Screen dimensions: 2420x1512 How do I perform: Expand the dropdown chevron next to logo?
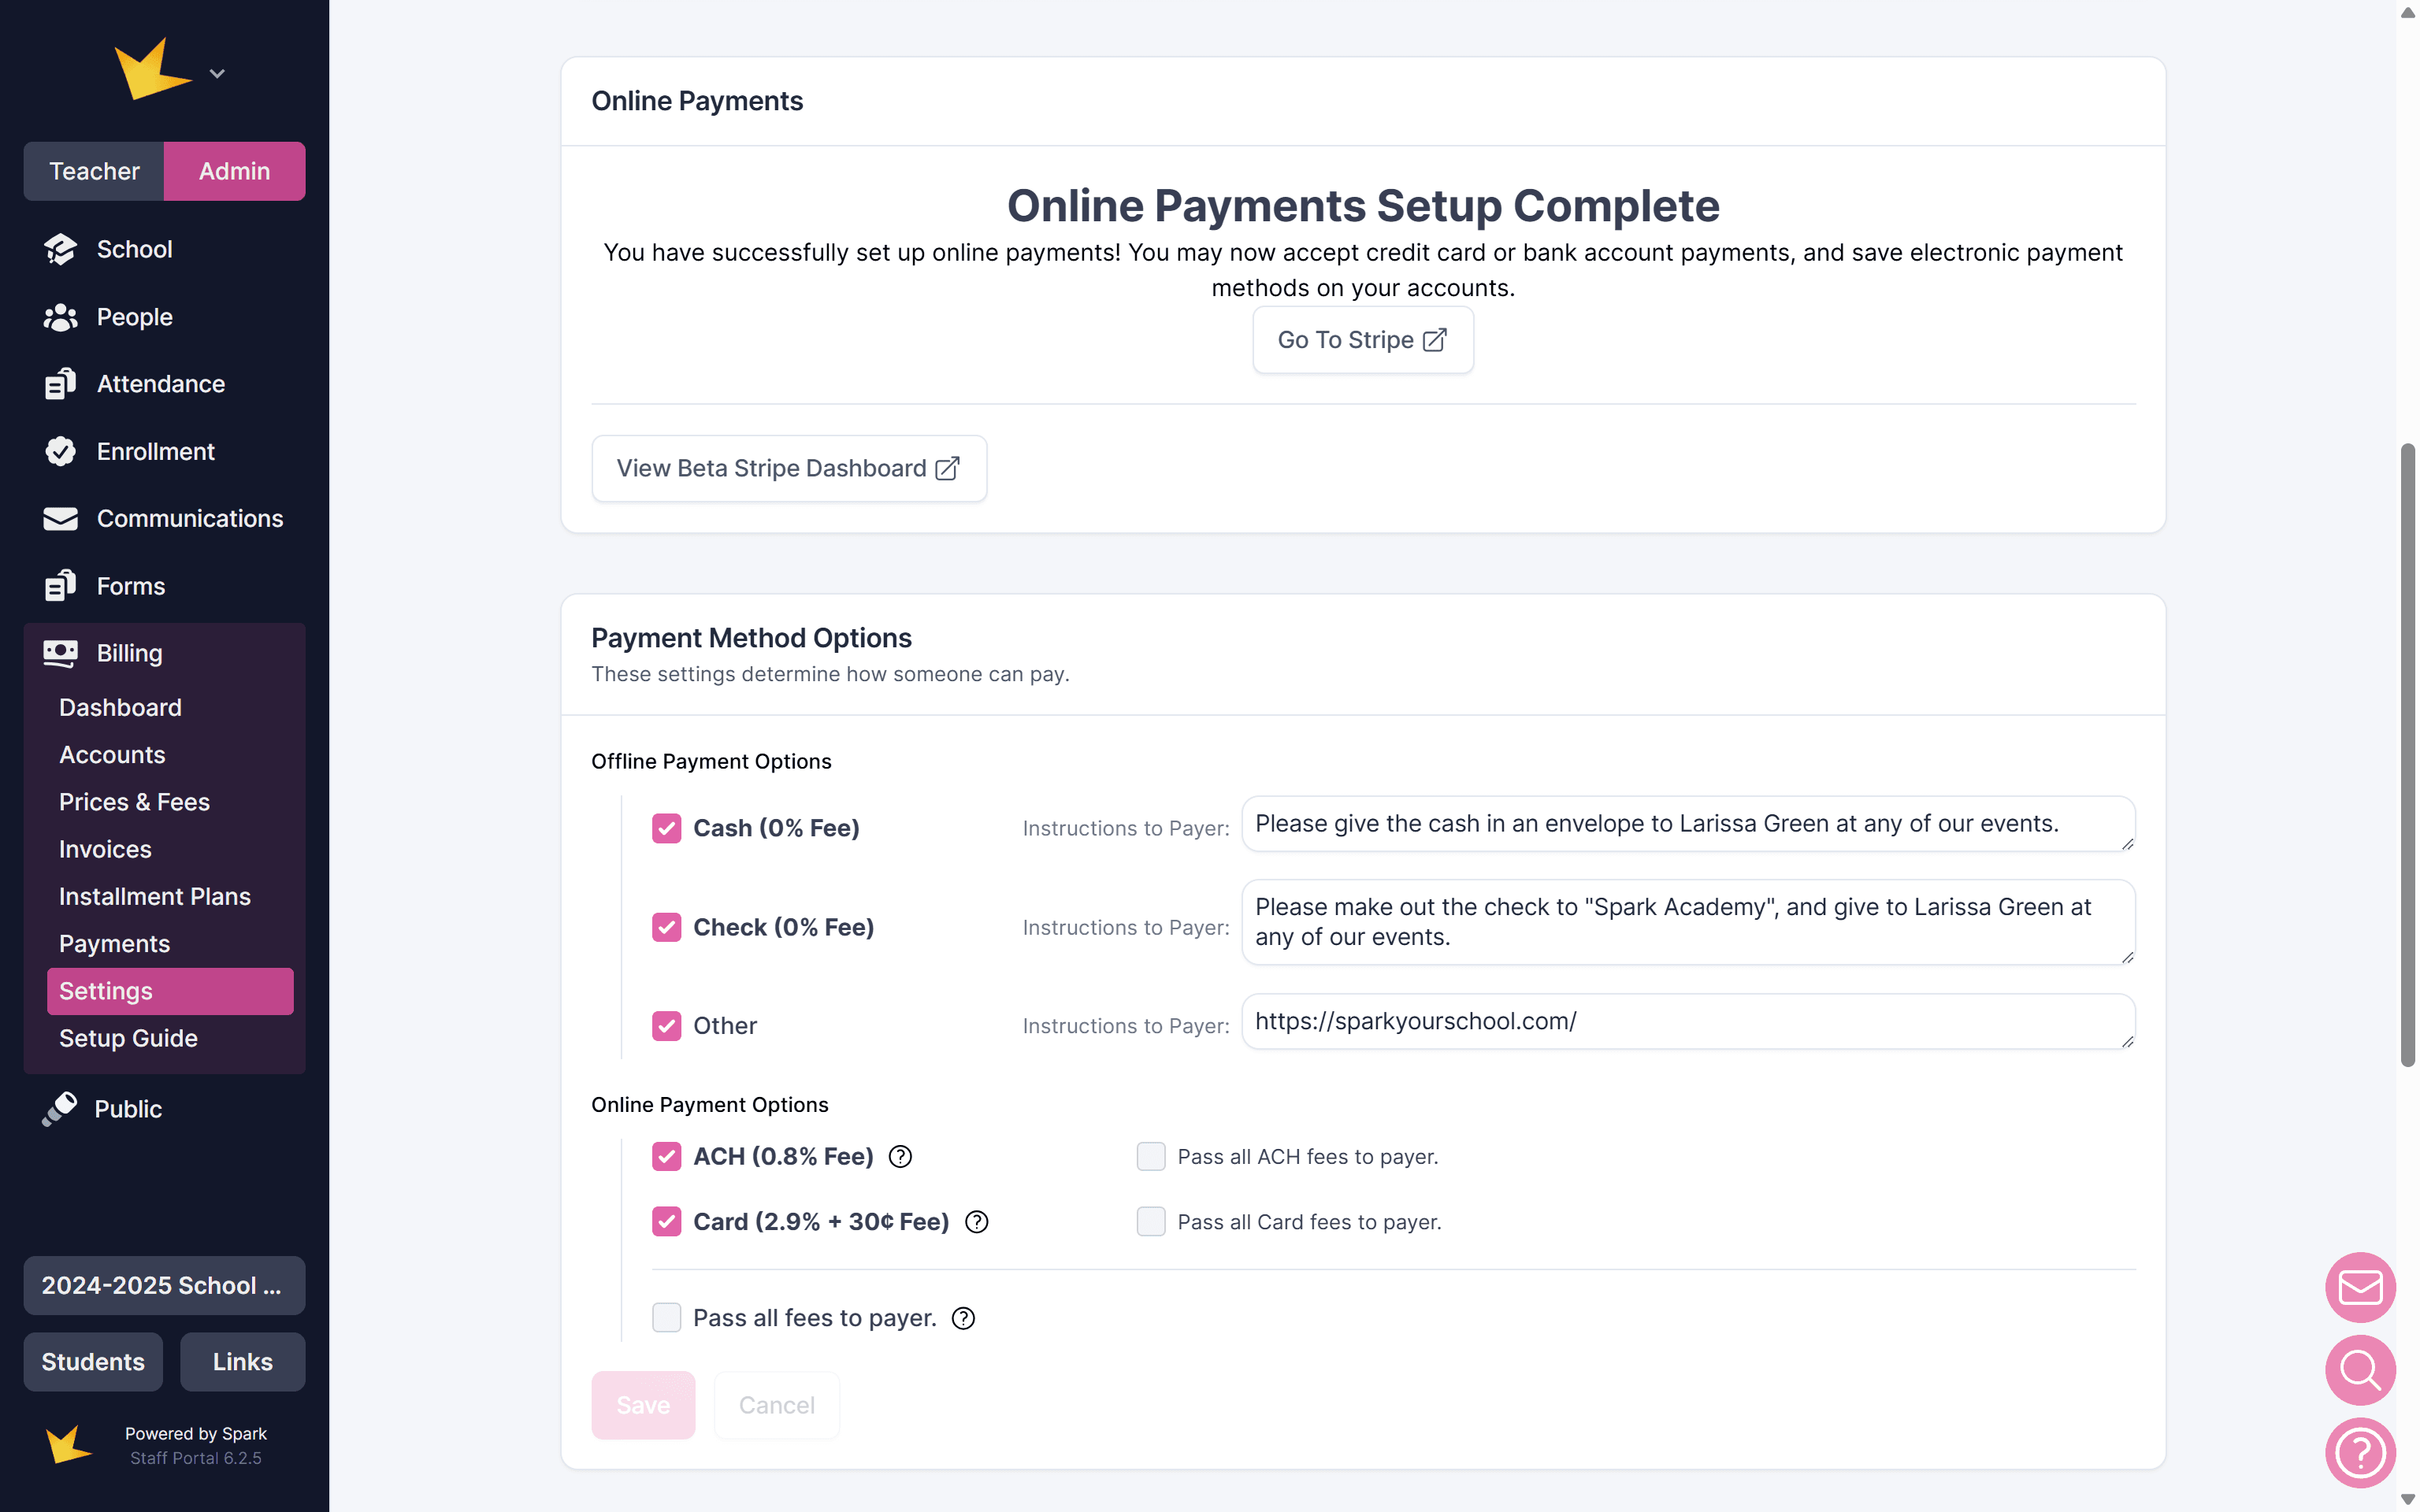coord(217,74)
